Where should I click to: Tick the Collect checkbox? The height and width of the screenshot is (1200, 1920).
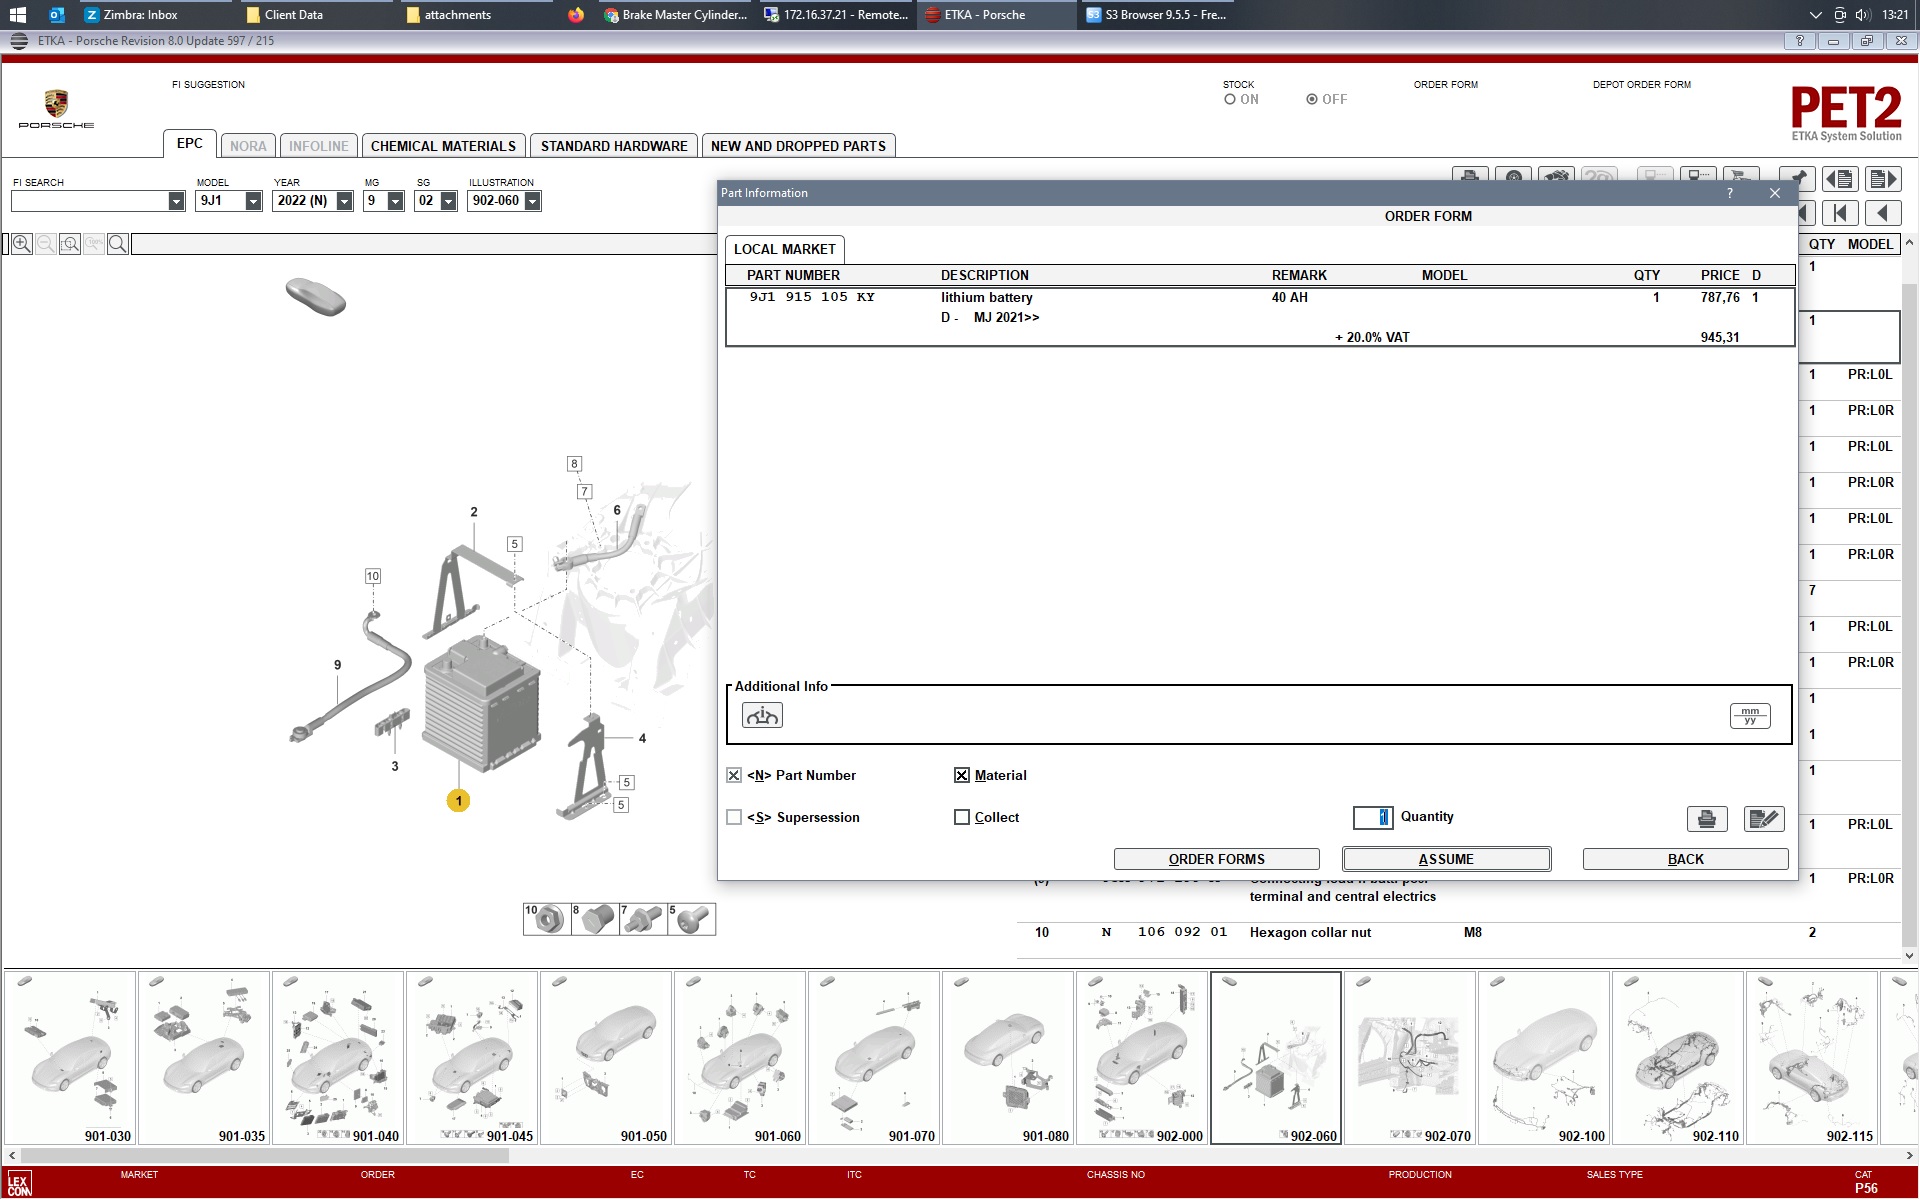click(x=962, y=818)
